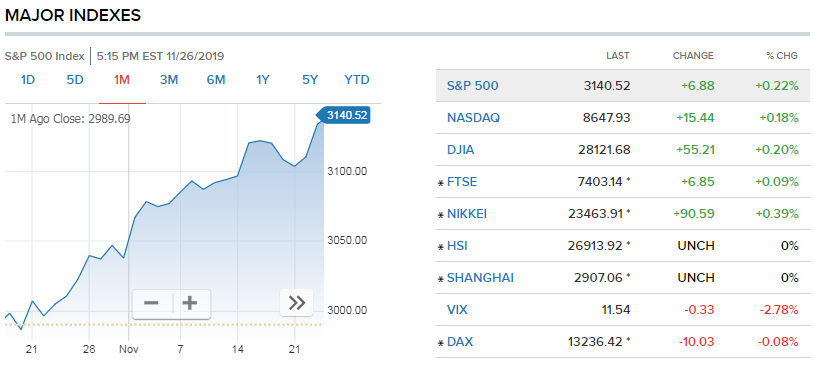Screen dimensions: 814x373
Task: Zoom out the chart with minus icon
Action: pos(152,303)
